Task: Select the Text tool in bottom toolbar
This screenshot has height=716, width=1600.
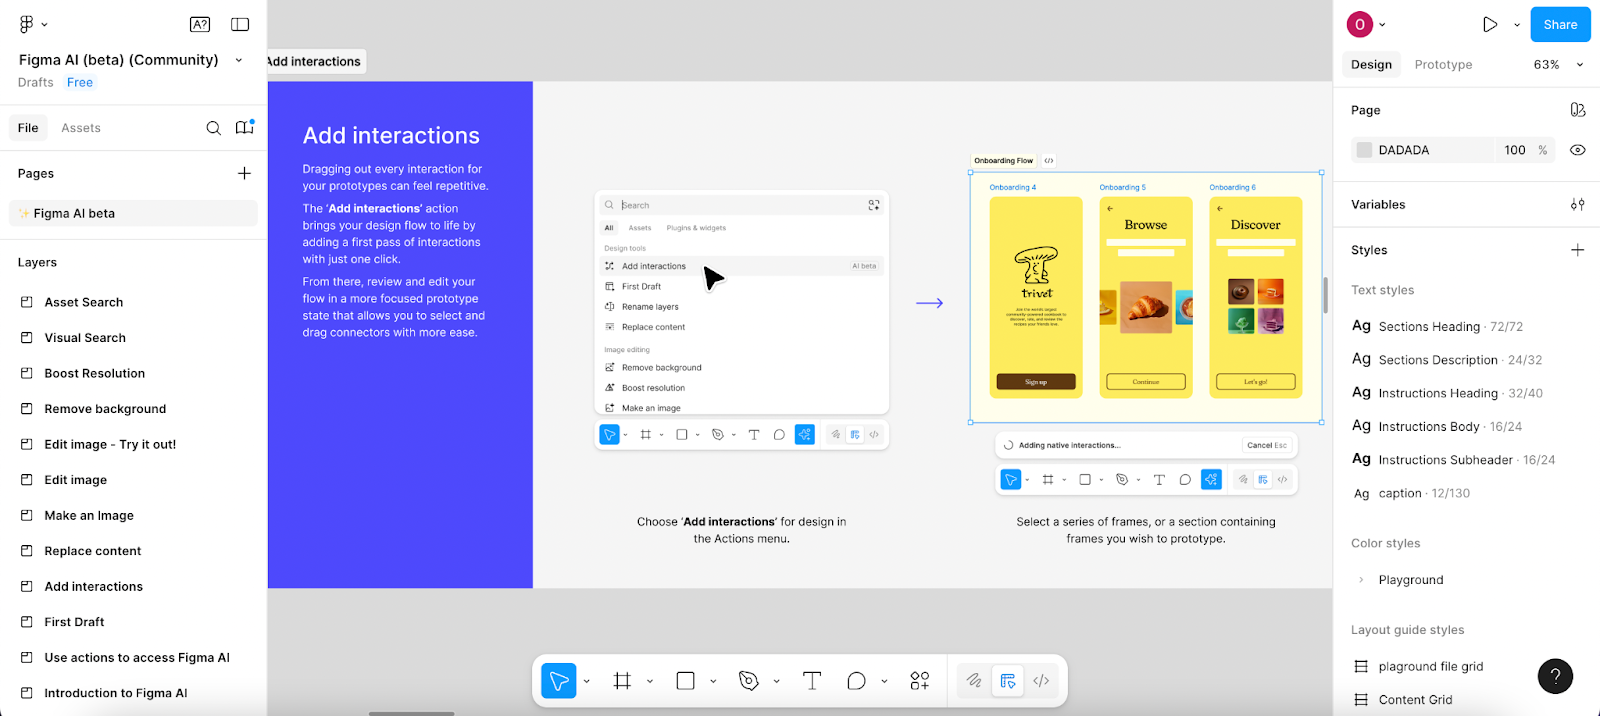Action: 812,681
